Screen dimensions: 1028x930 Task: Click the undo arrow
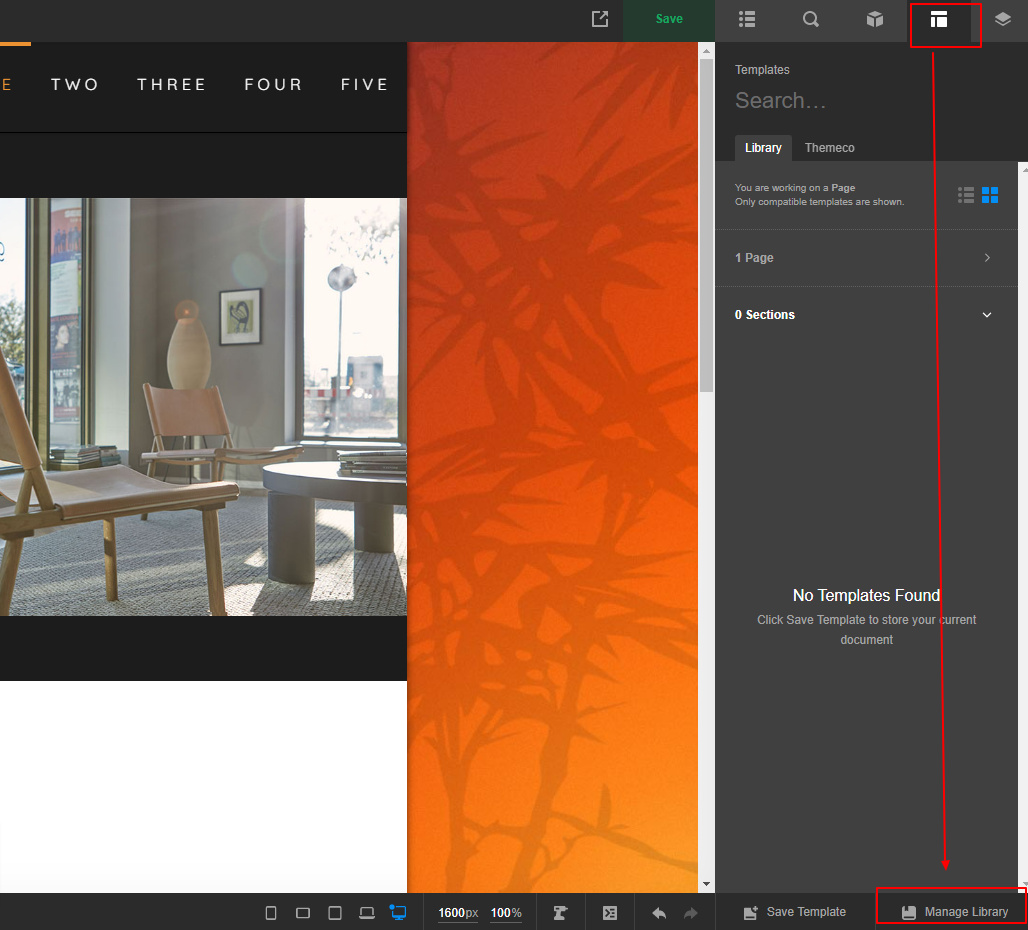point(659,912)
